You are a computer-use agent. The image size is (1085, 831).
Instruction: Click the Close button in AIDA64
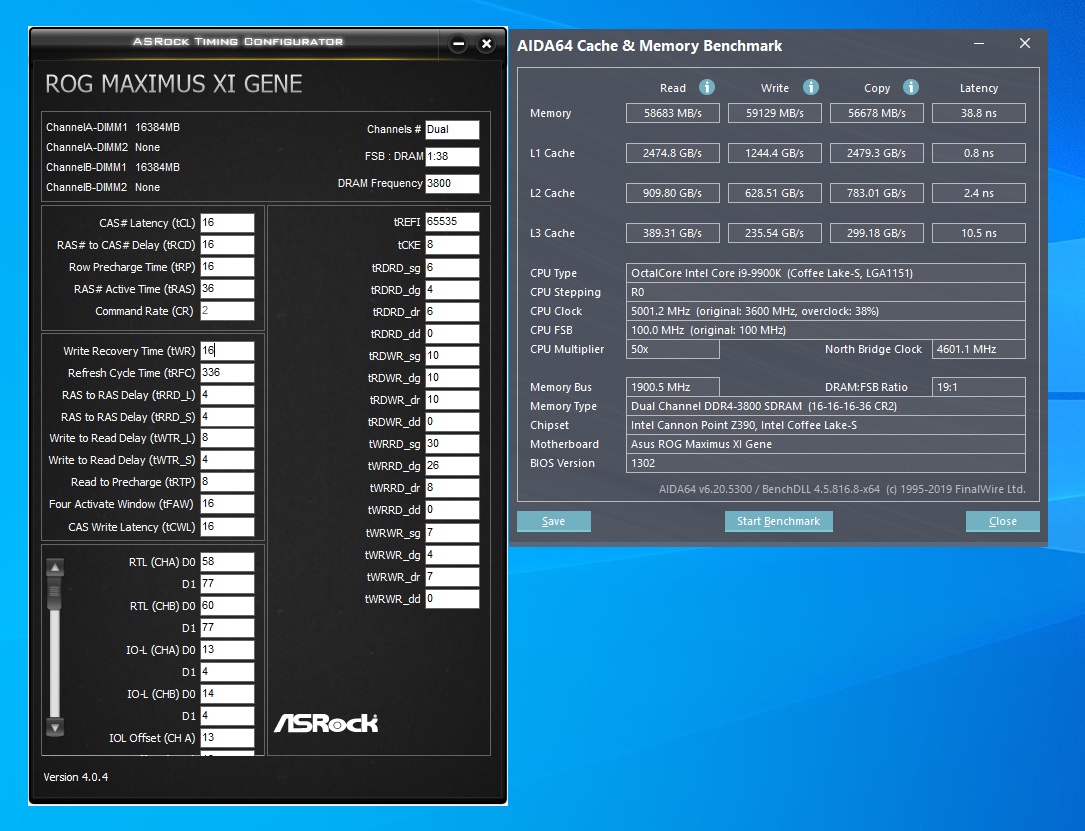[x=1003, y=521]
